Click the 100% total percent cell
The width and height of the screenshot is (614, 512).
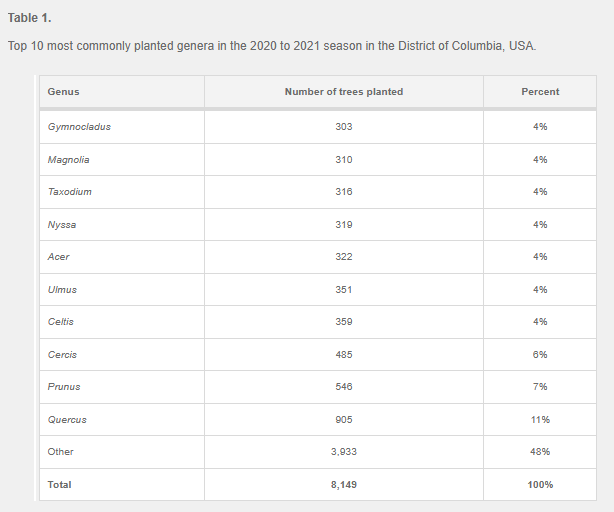click(x=540, y=485)
